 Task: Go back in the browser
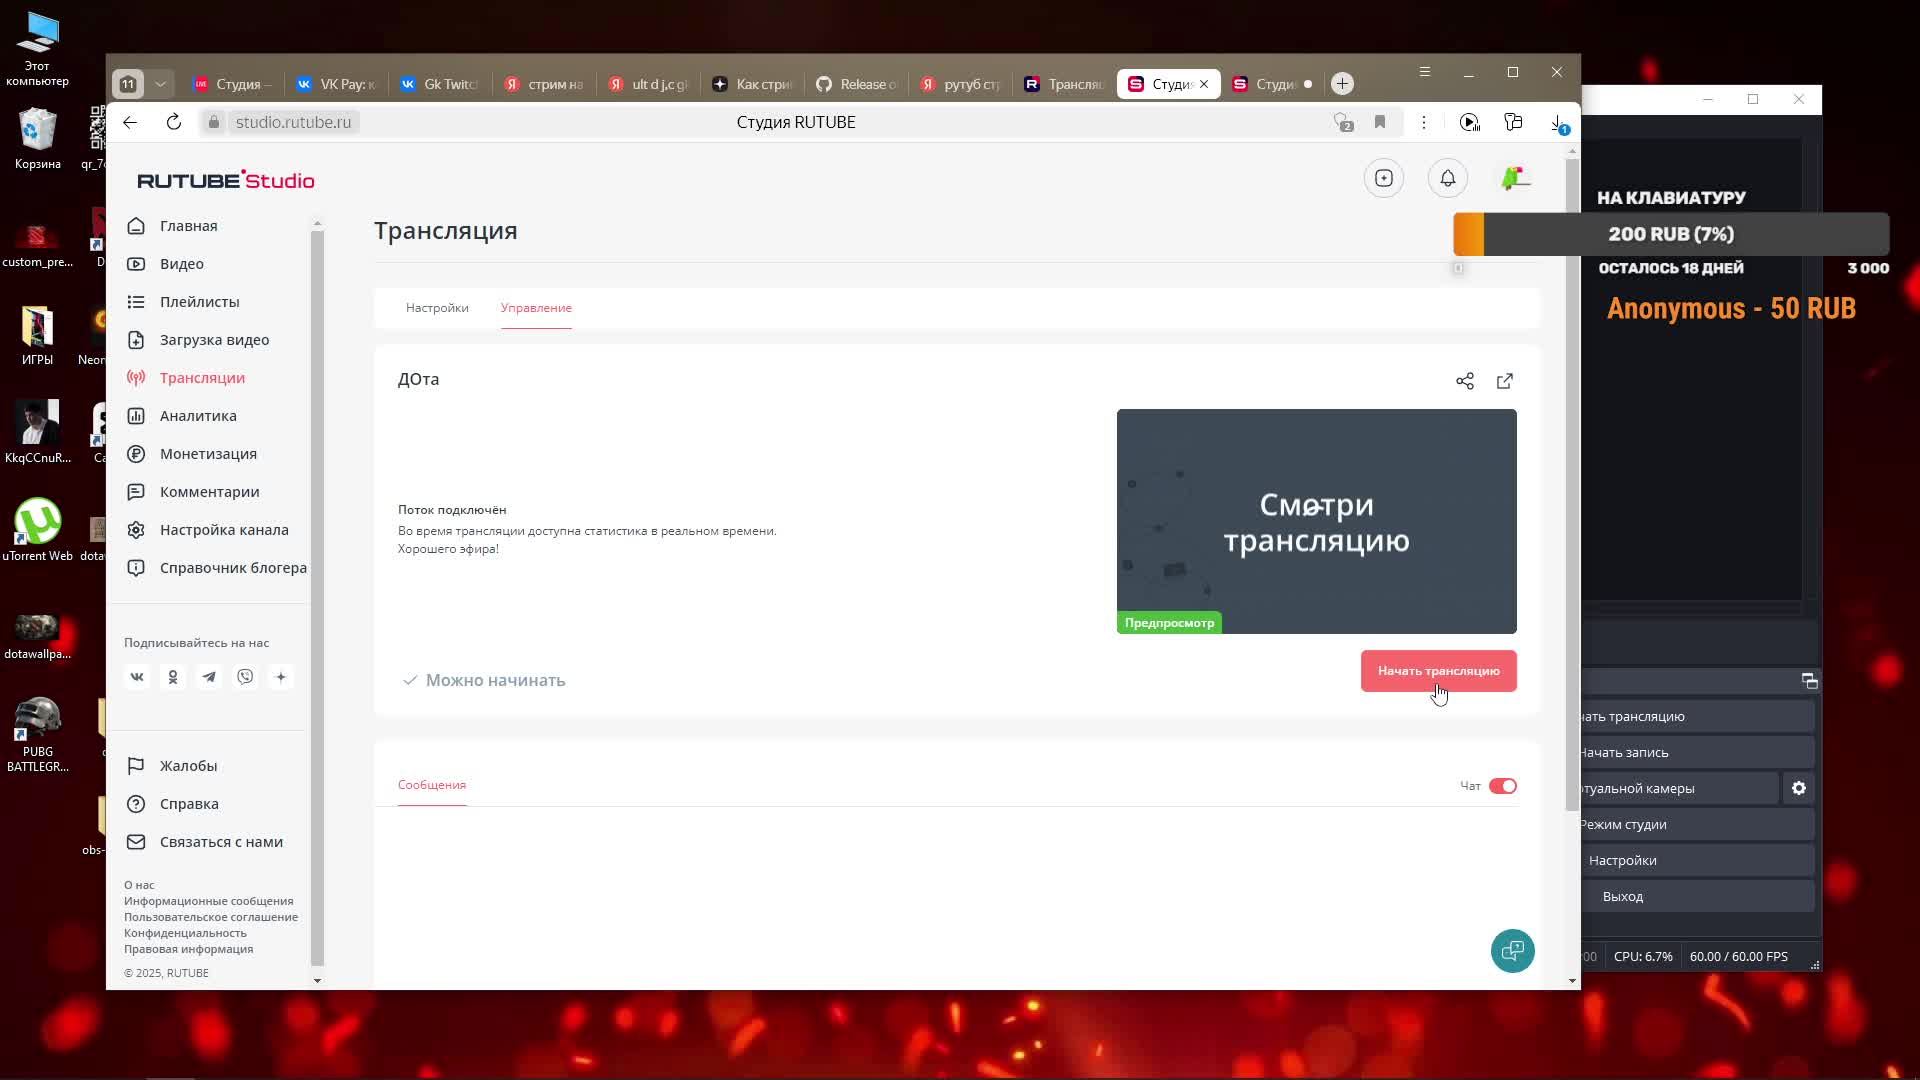[x=130, y=122]
